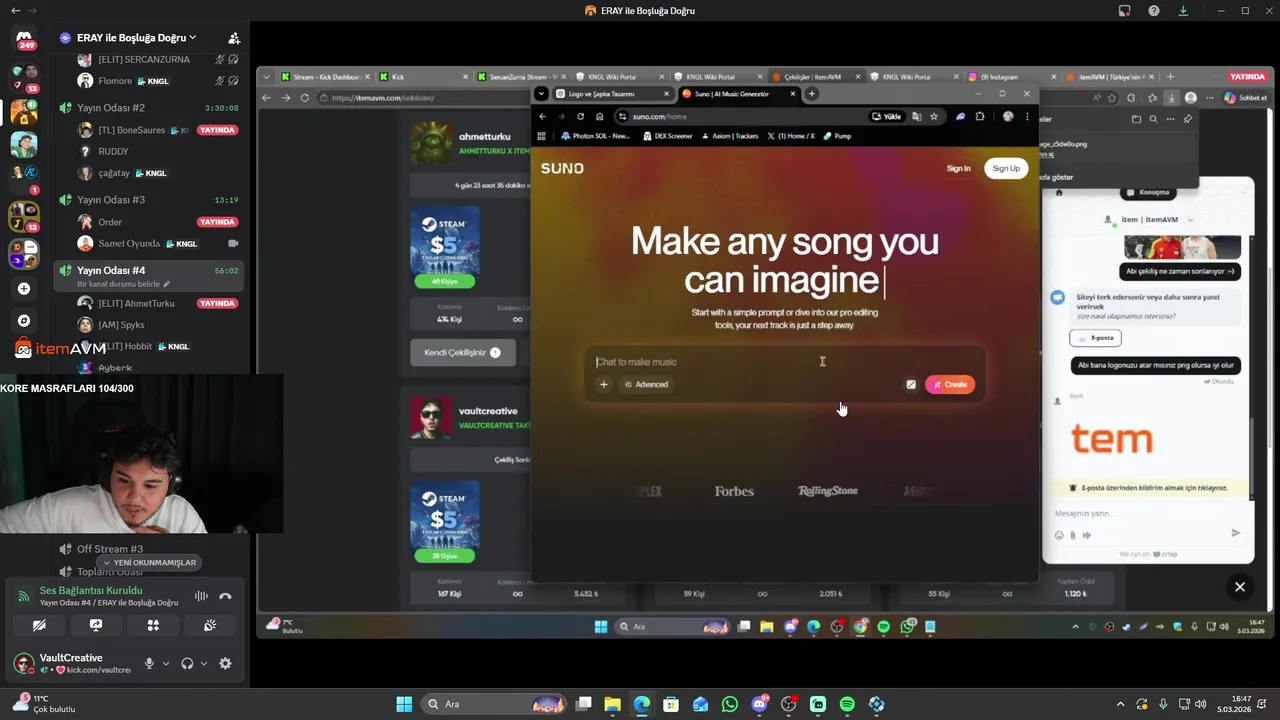Open Discord direct messages home icon

click(24, 37)
